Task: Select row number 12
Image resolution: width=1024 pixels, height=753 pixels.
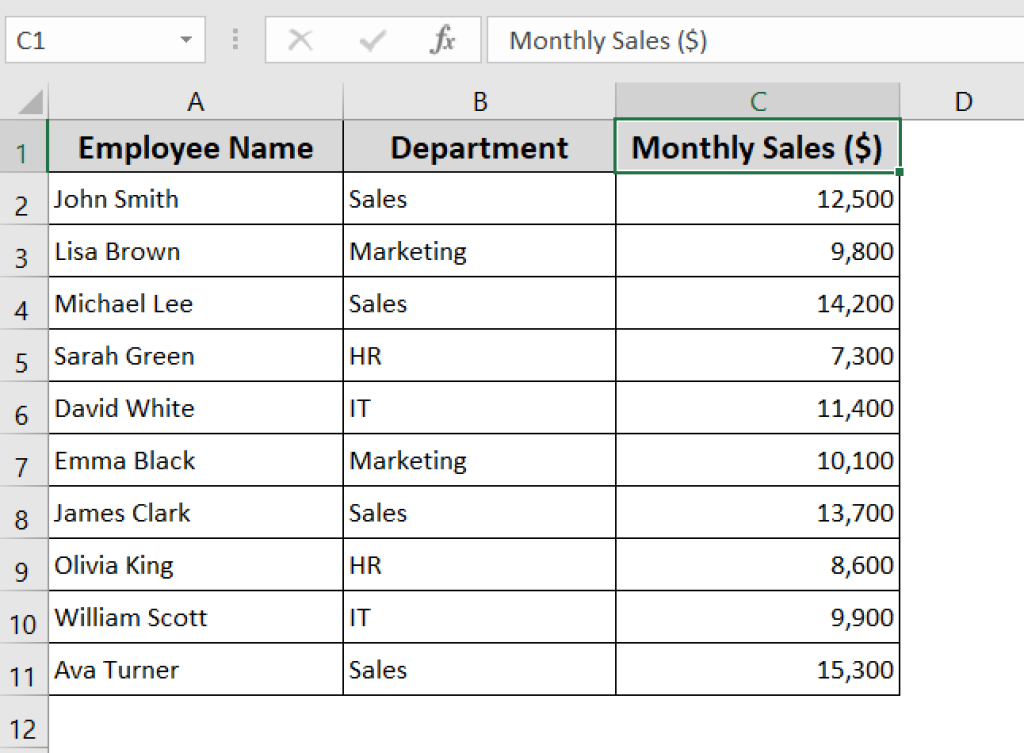Action: (25, 722)
